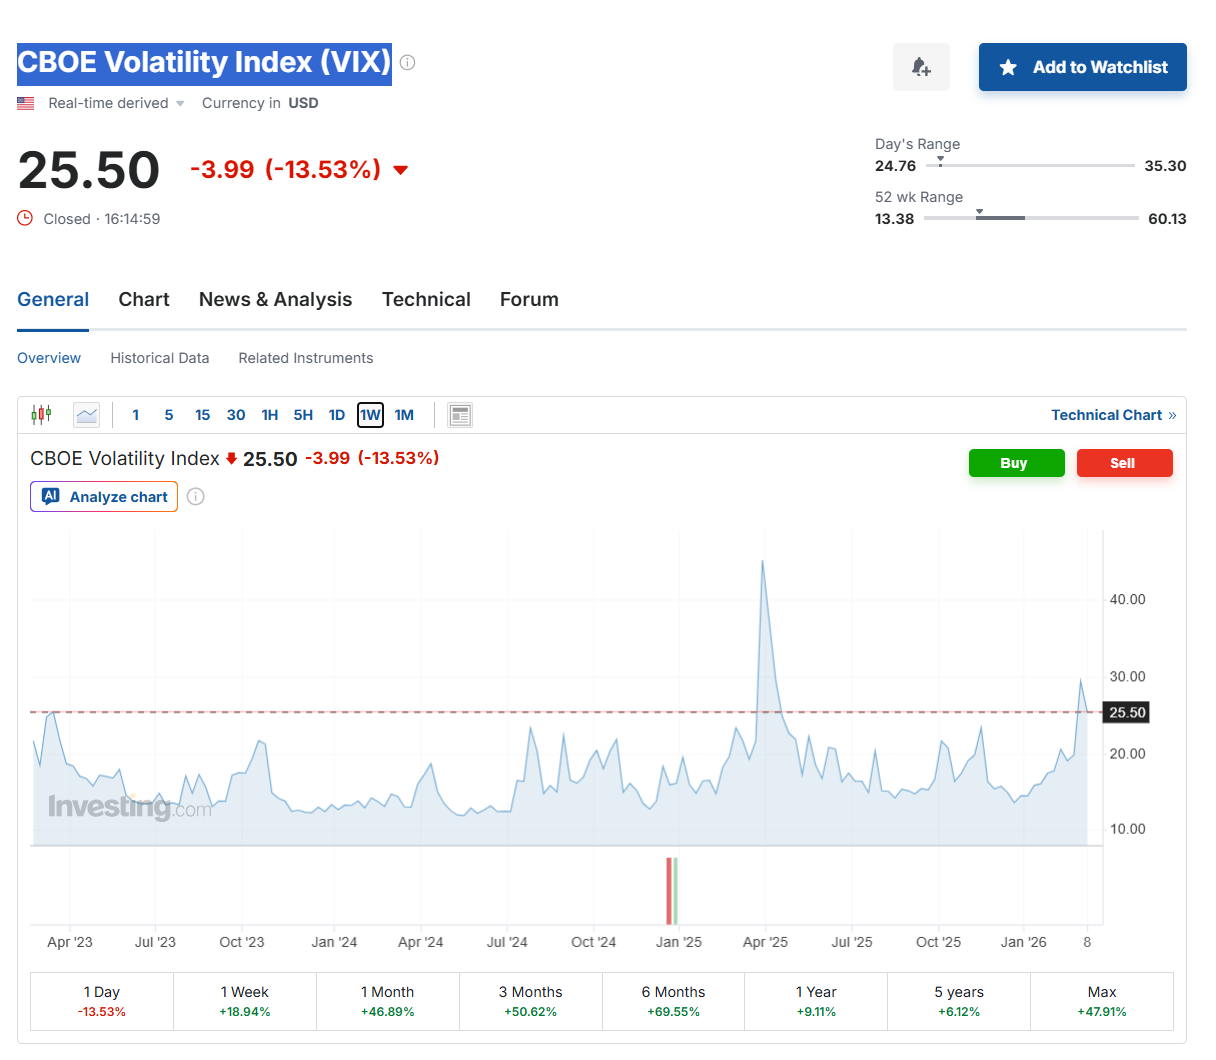The width and height of the screenshot is (1216, 1060).
Task: Set chart interval to 1M
Action: (404, 415)
